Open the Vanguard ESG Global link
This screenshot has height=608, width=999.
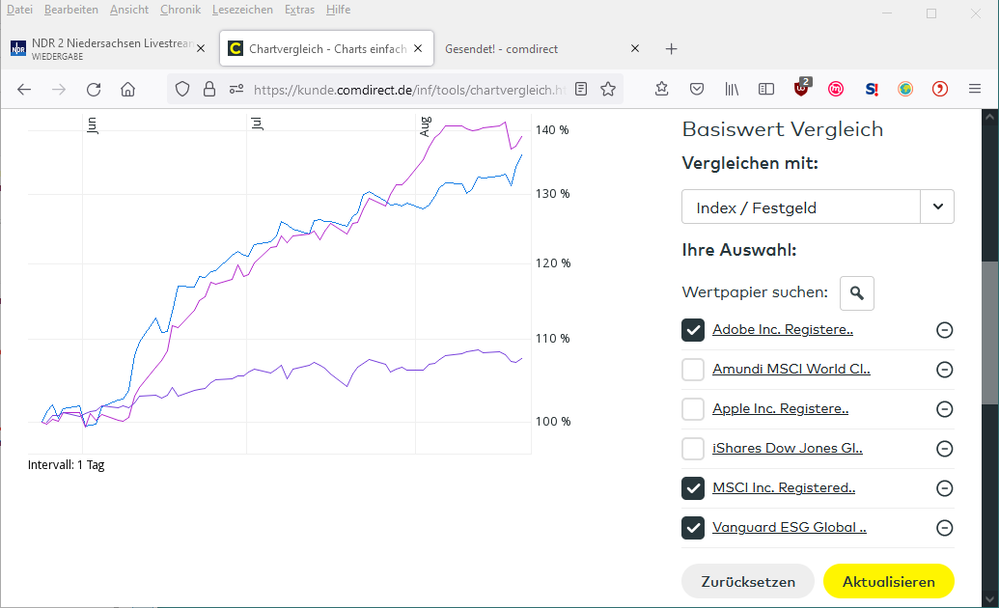pos(789,527)
